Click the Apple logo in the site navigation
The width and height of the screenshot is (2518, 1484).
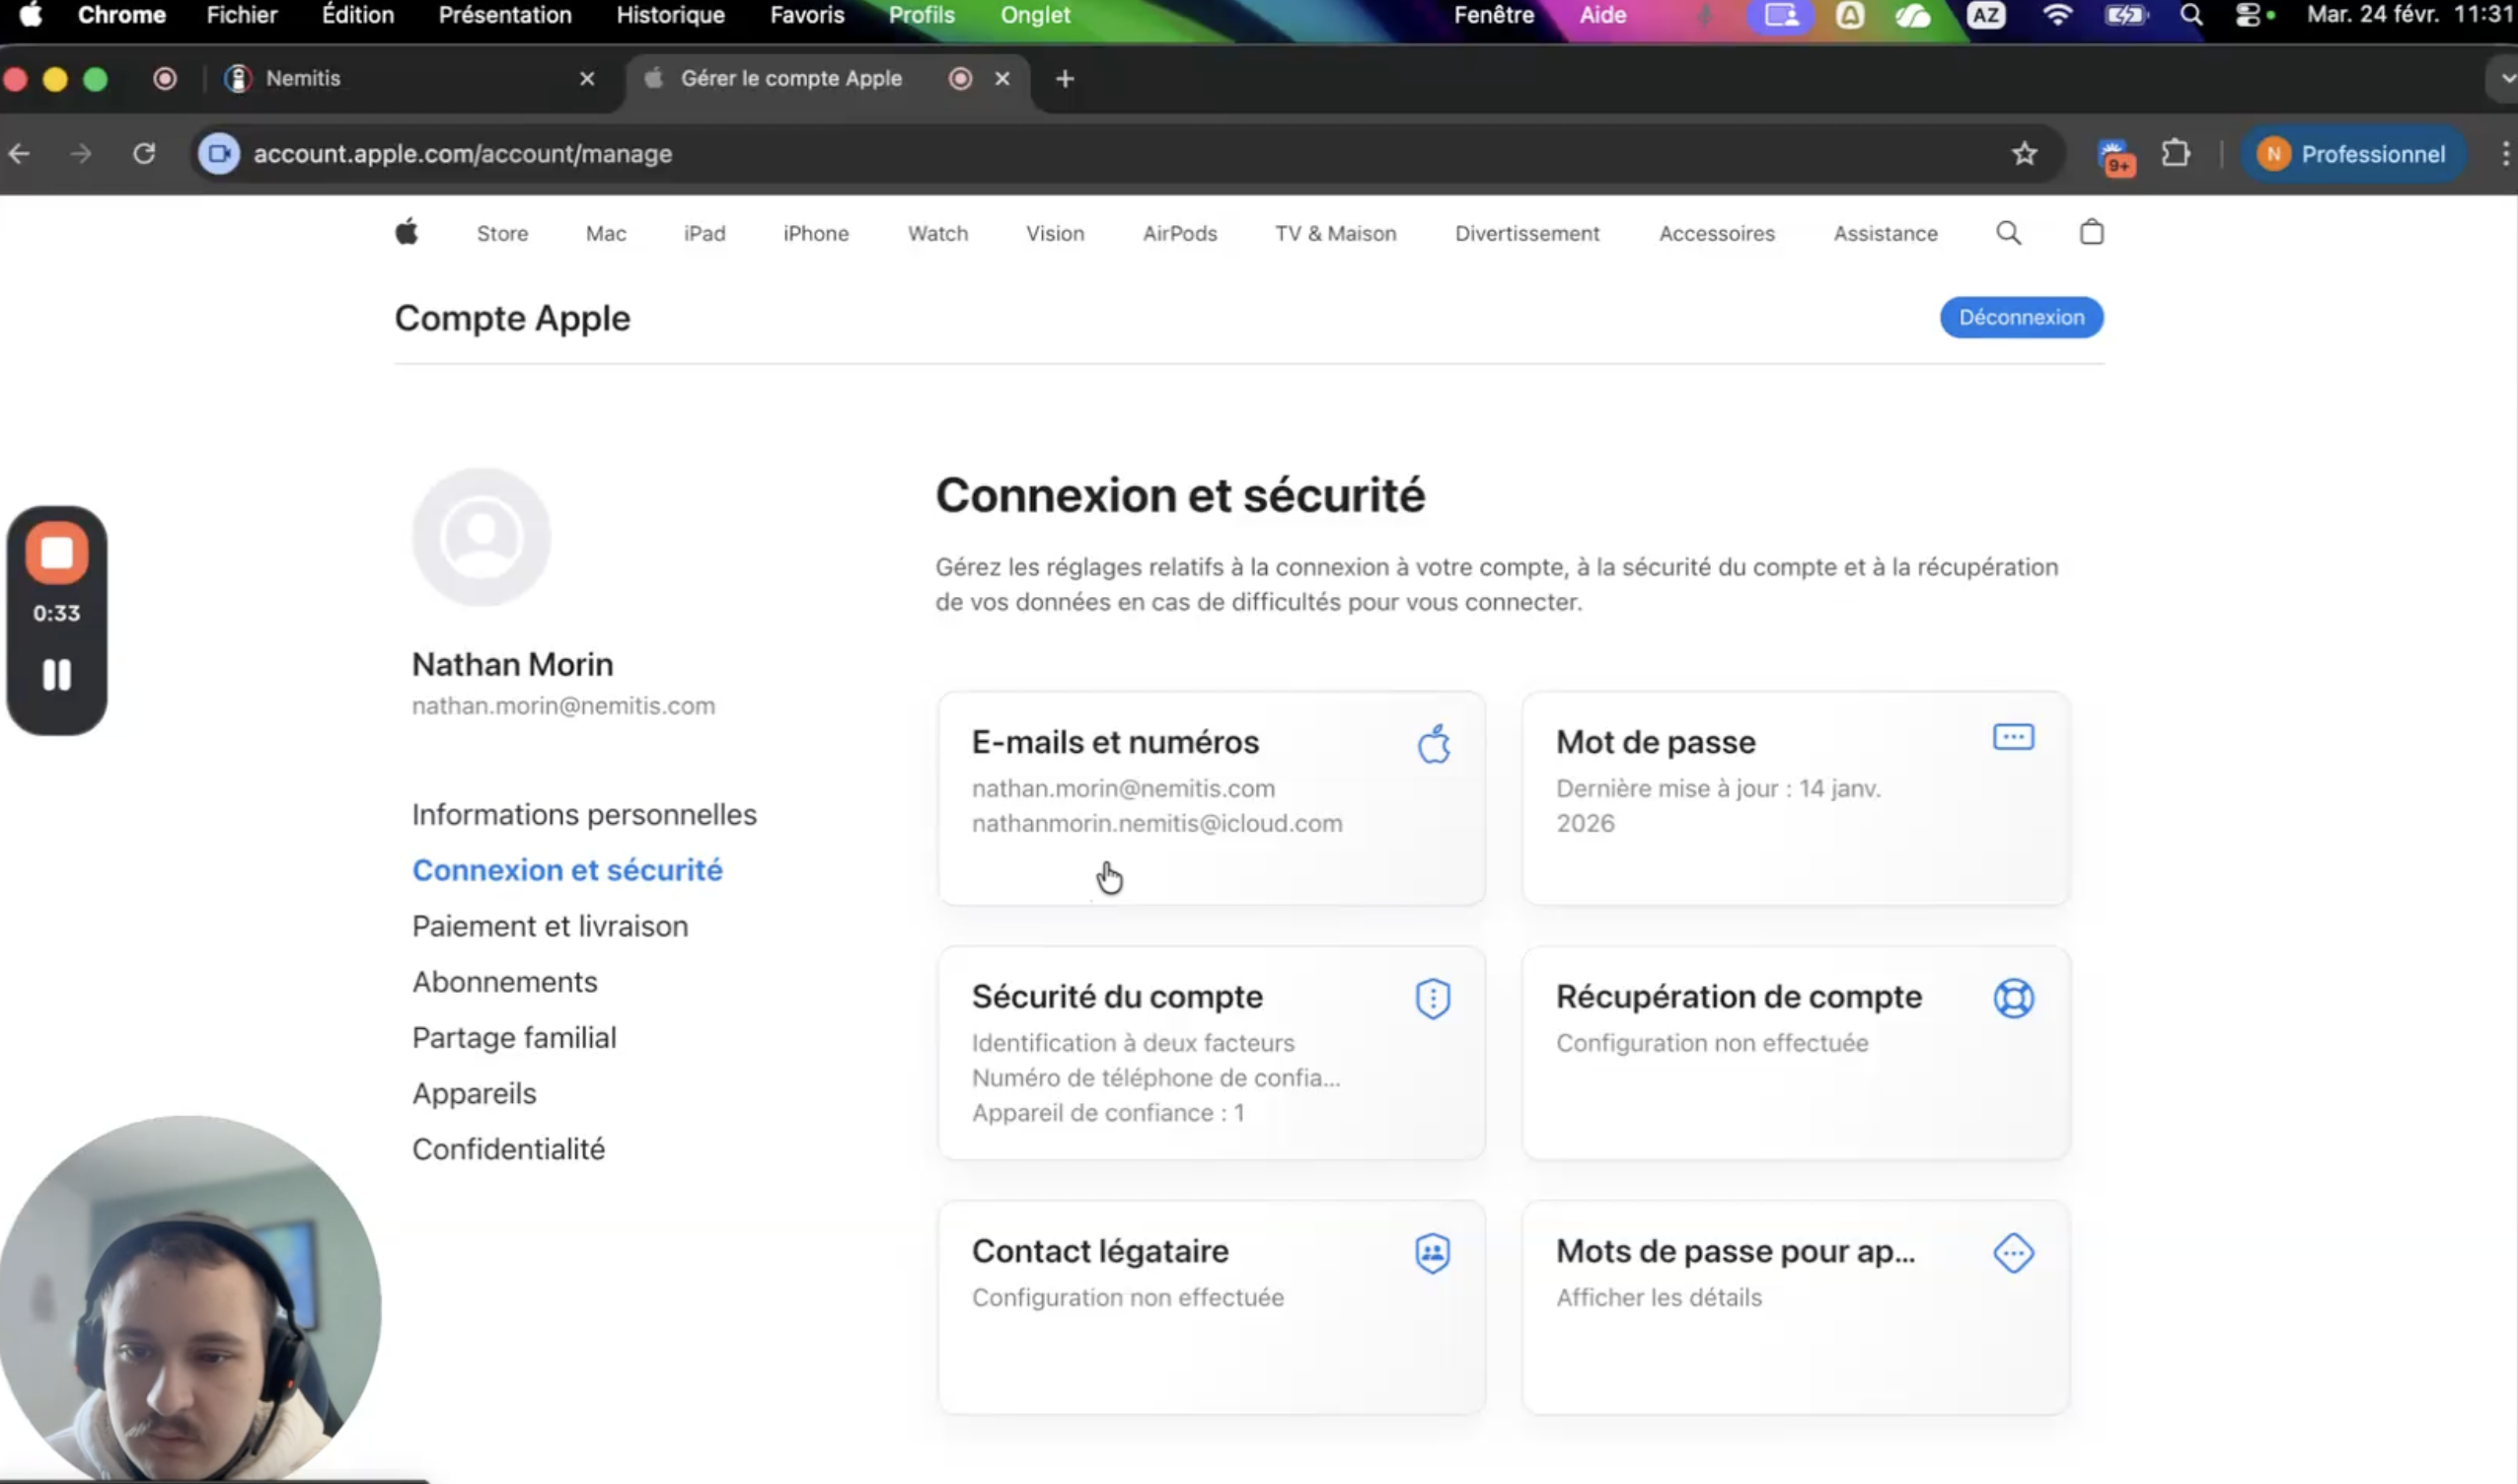click(x=407, y=232)
